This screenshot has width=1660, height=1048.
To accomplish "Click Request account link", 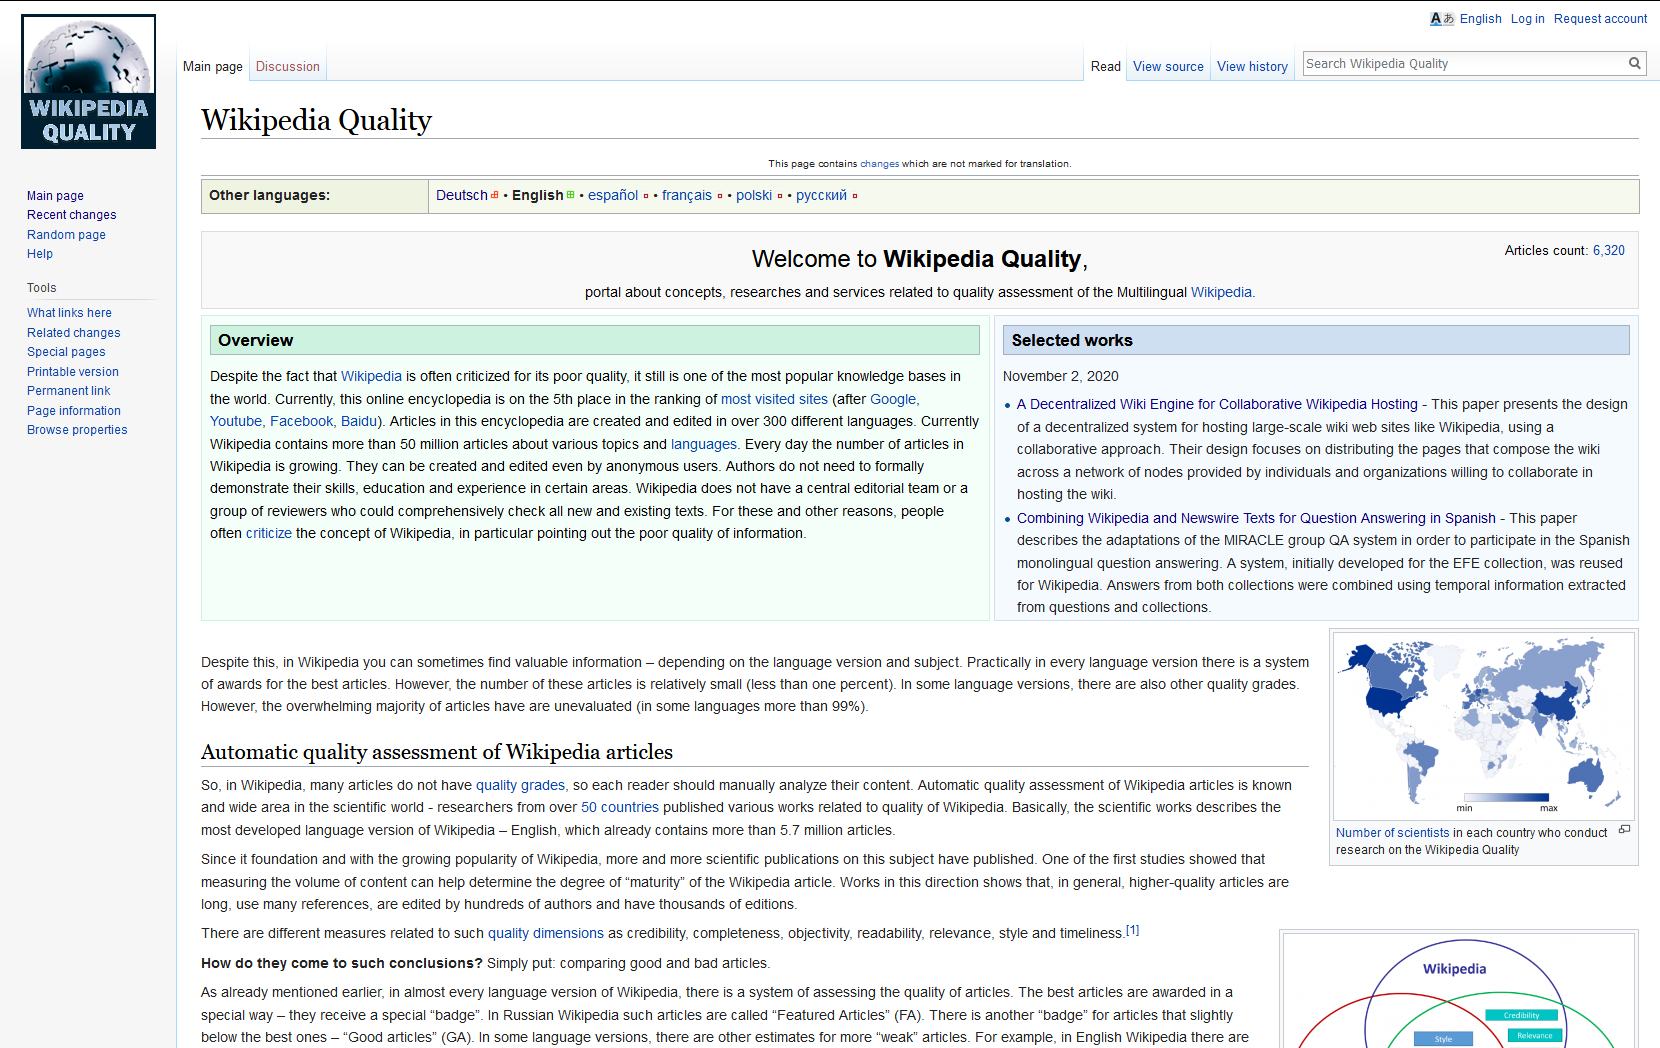I will click(1600, 19).
